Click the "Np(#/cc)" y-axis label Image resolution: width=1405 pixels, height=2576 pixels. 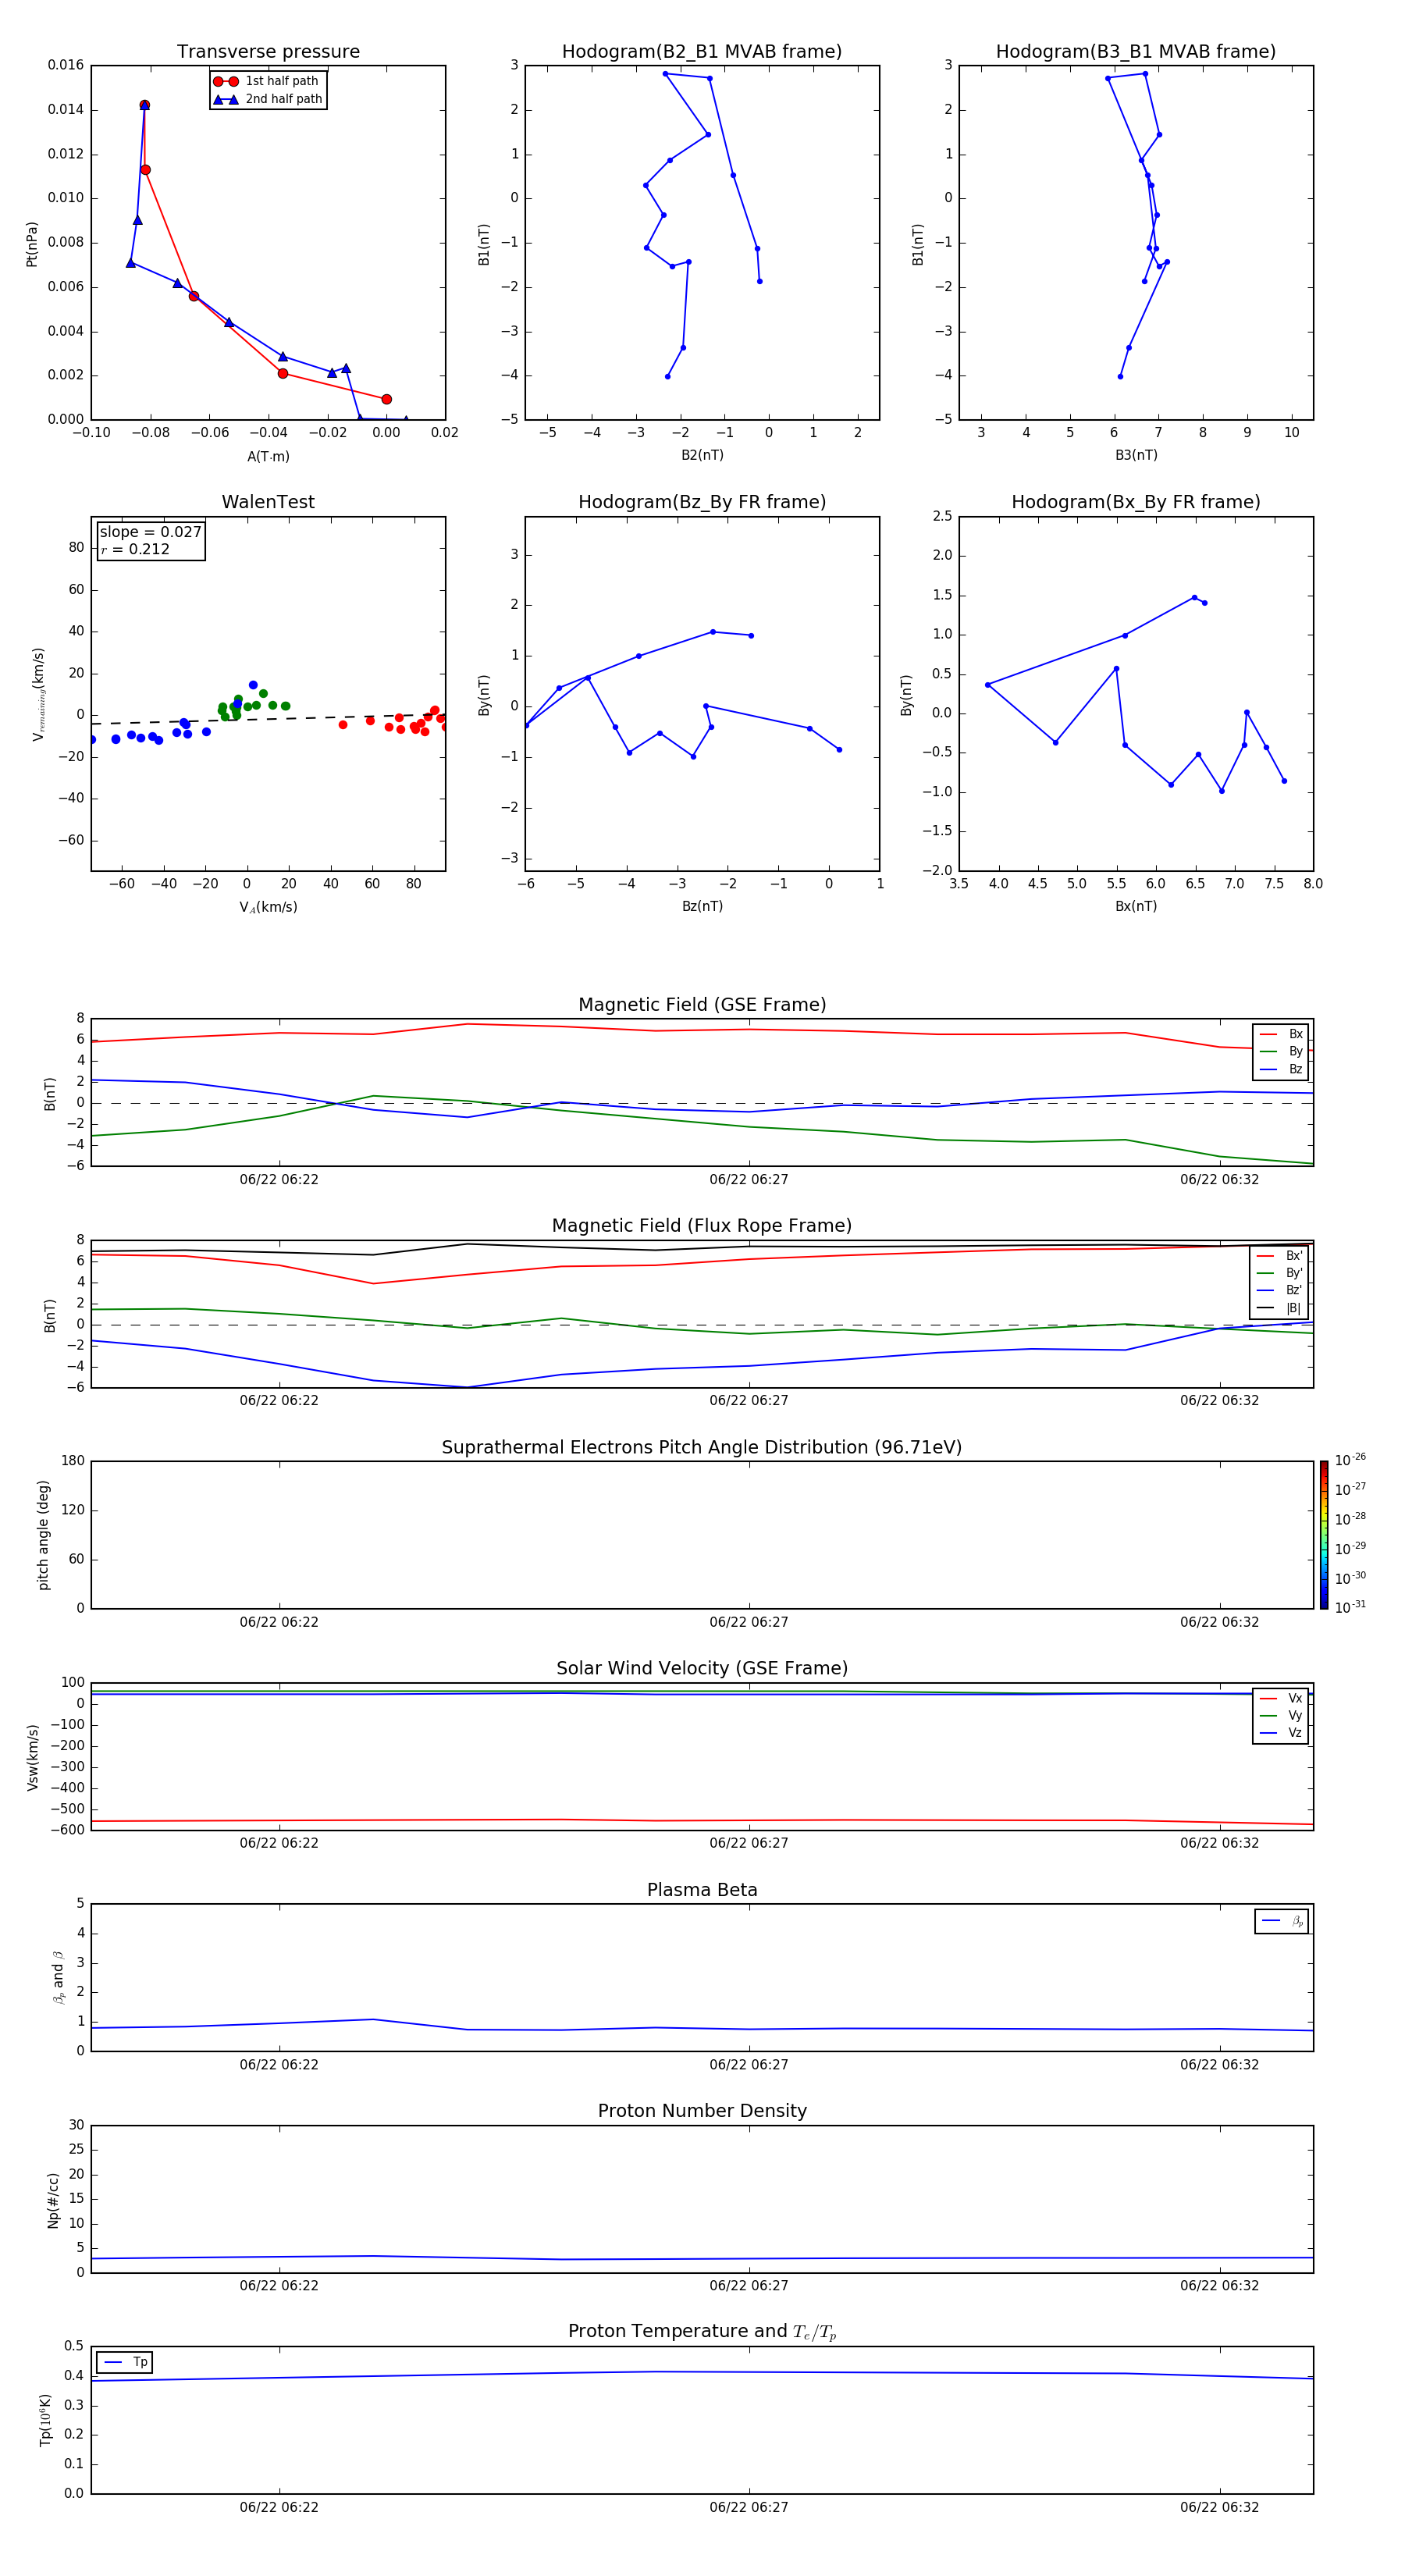[x=53, y=2200]
